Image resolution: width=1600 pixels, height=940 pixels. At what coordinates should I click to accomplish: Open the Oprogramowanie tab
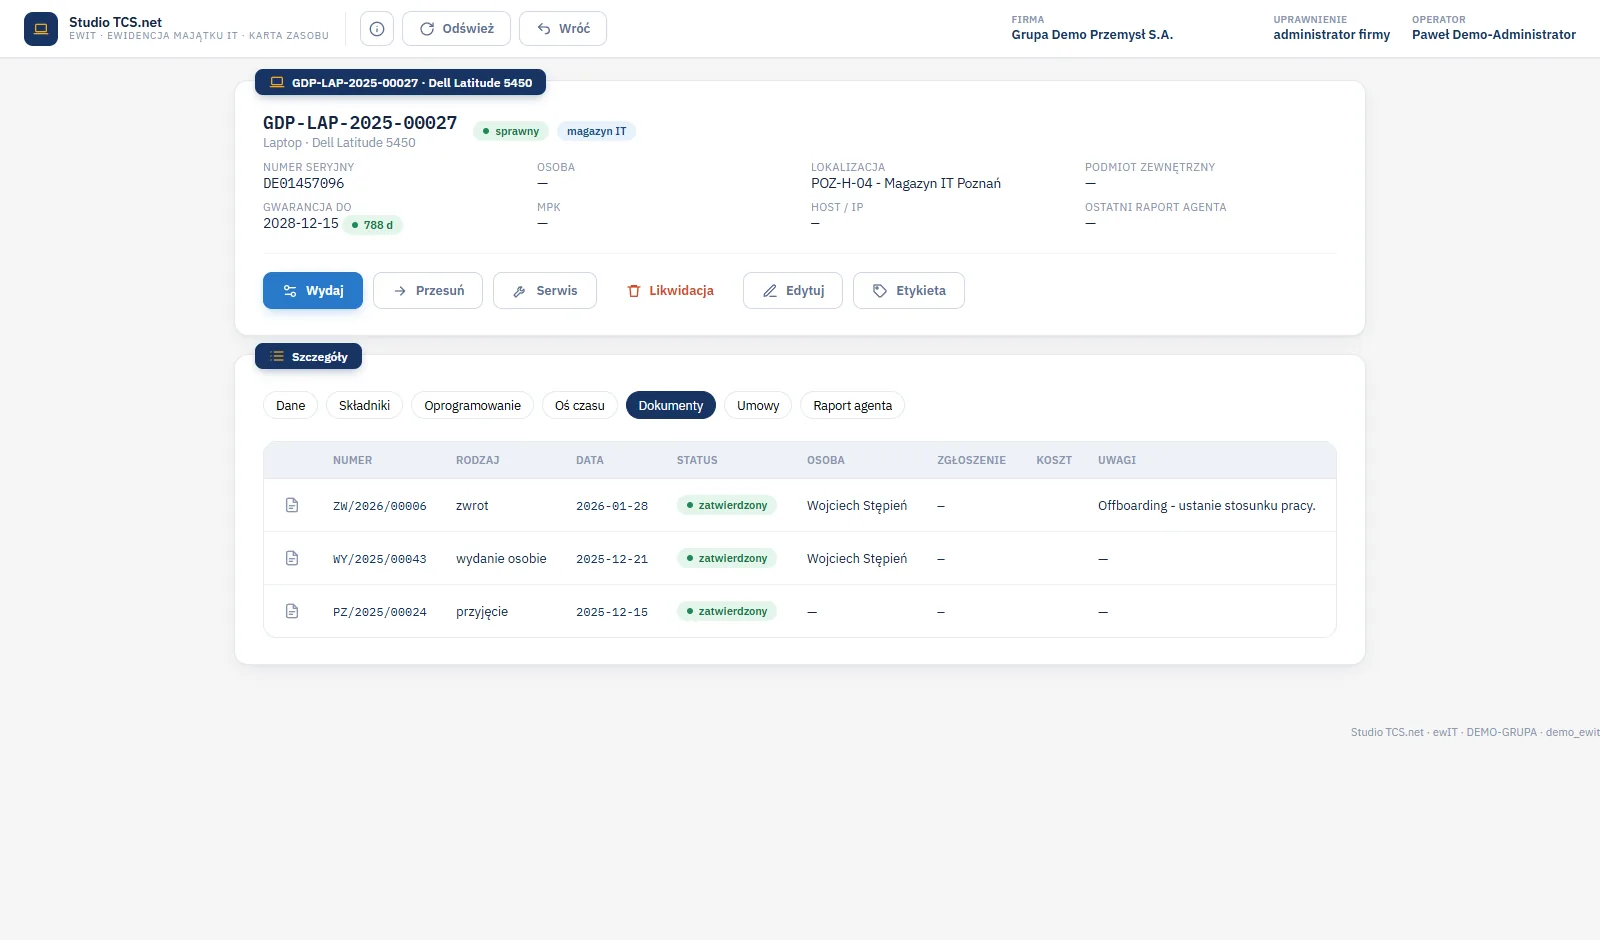(x=472, y=406)
